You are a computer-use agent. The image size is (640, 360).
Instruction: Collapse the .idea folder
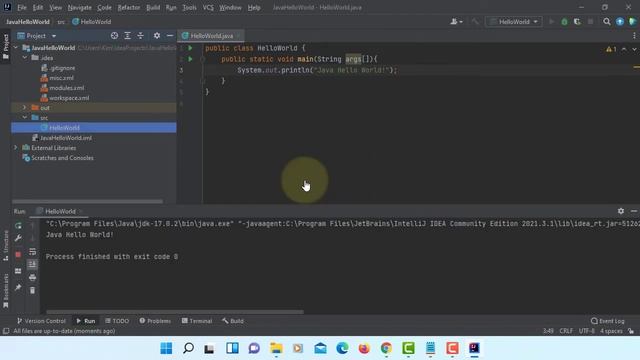(25, 58)
